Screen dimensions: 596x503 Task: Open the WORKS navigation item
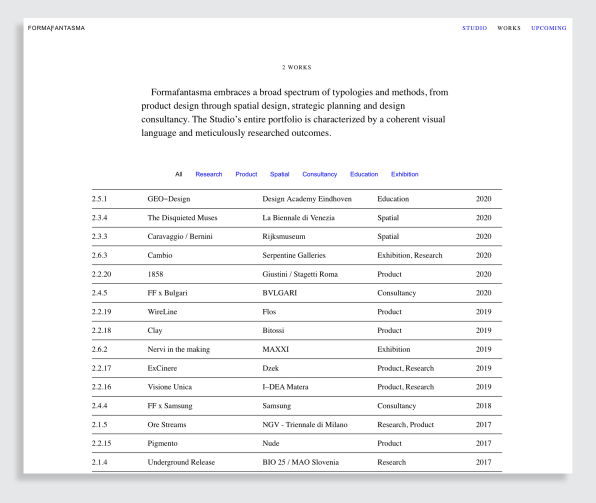click(509, 28)
